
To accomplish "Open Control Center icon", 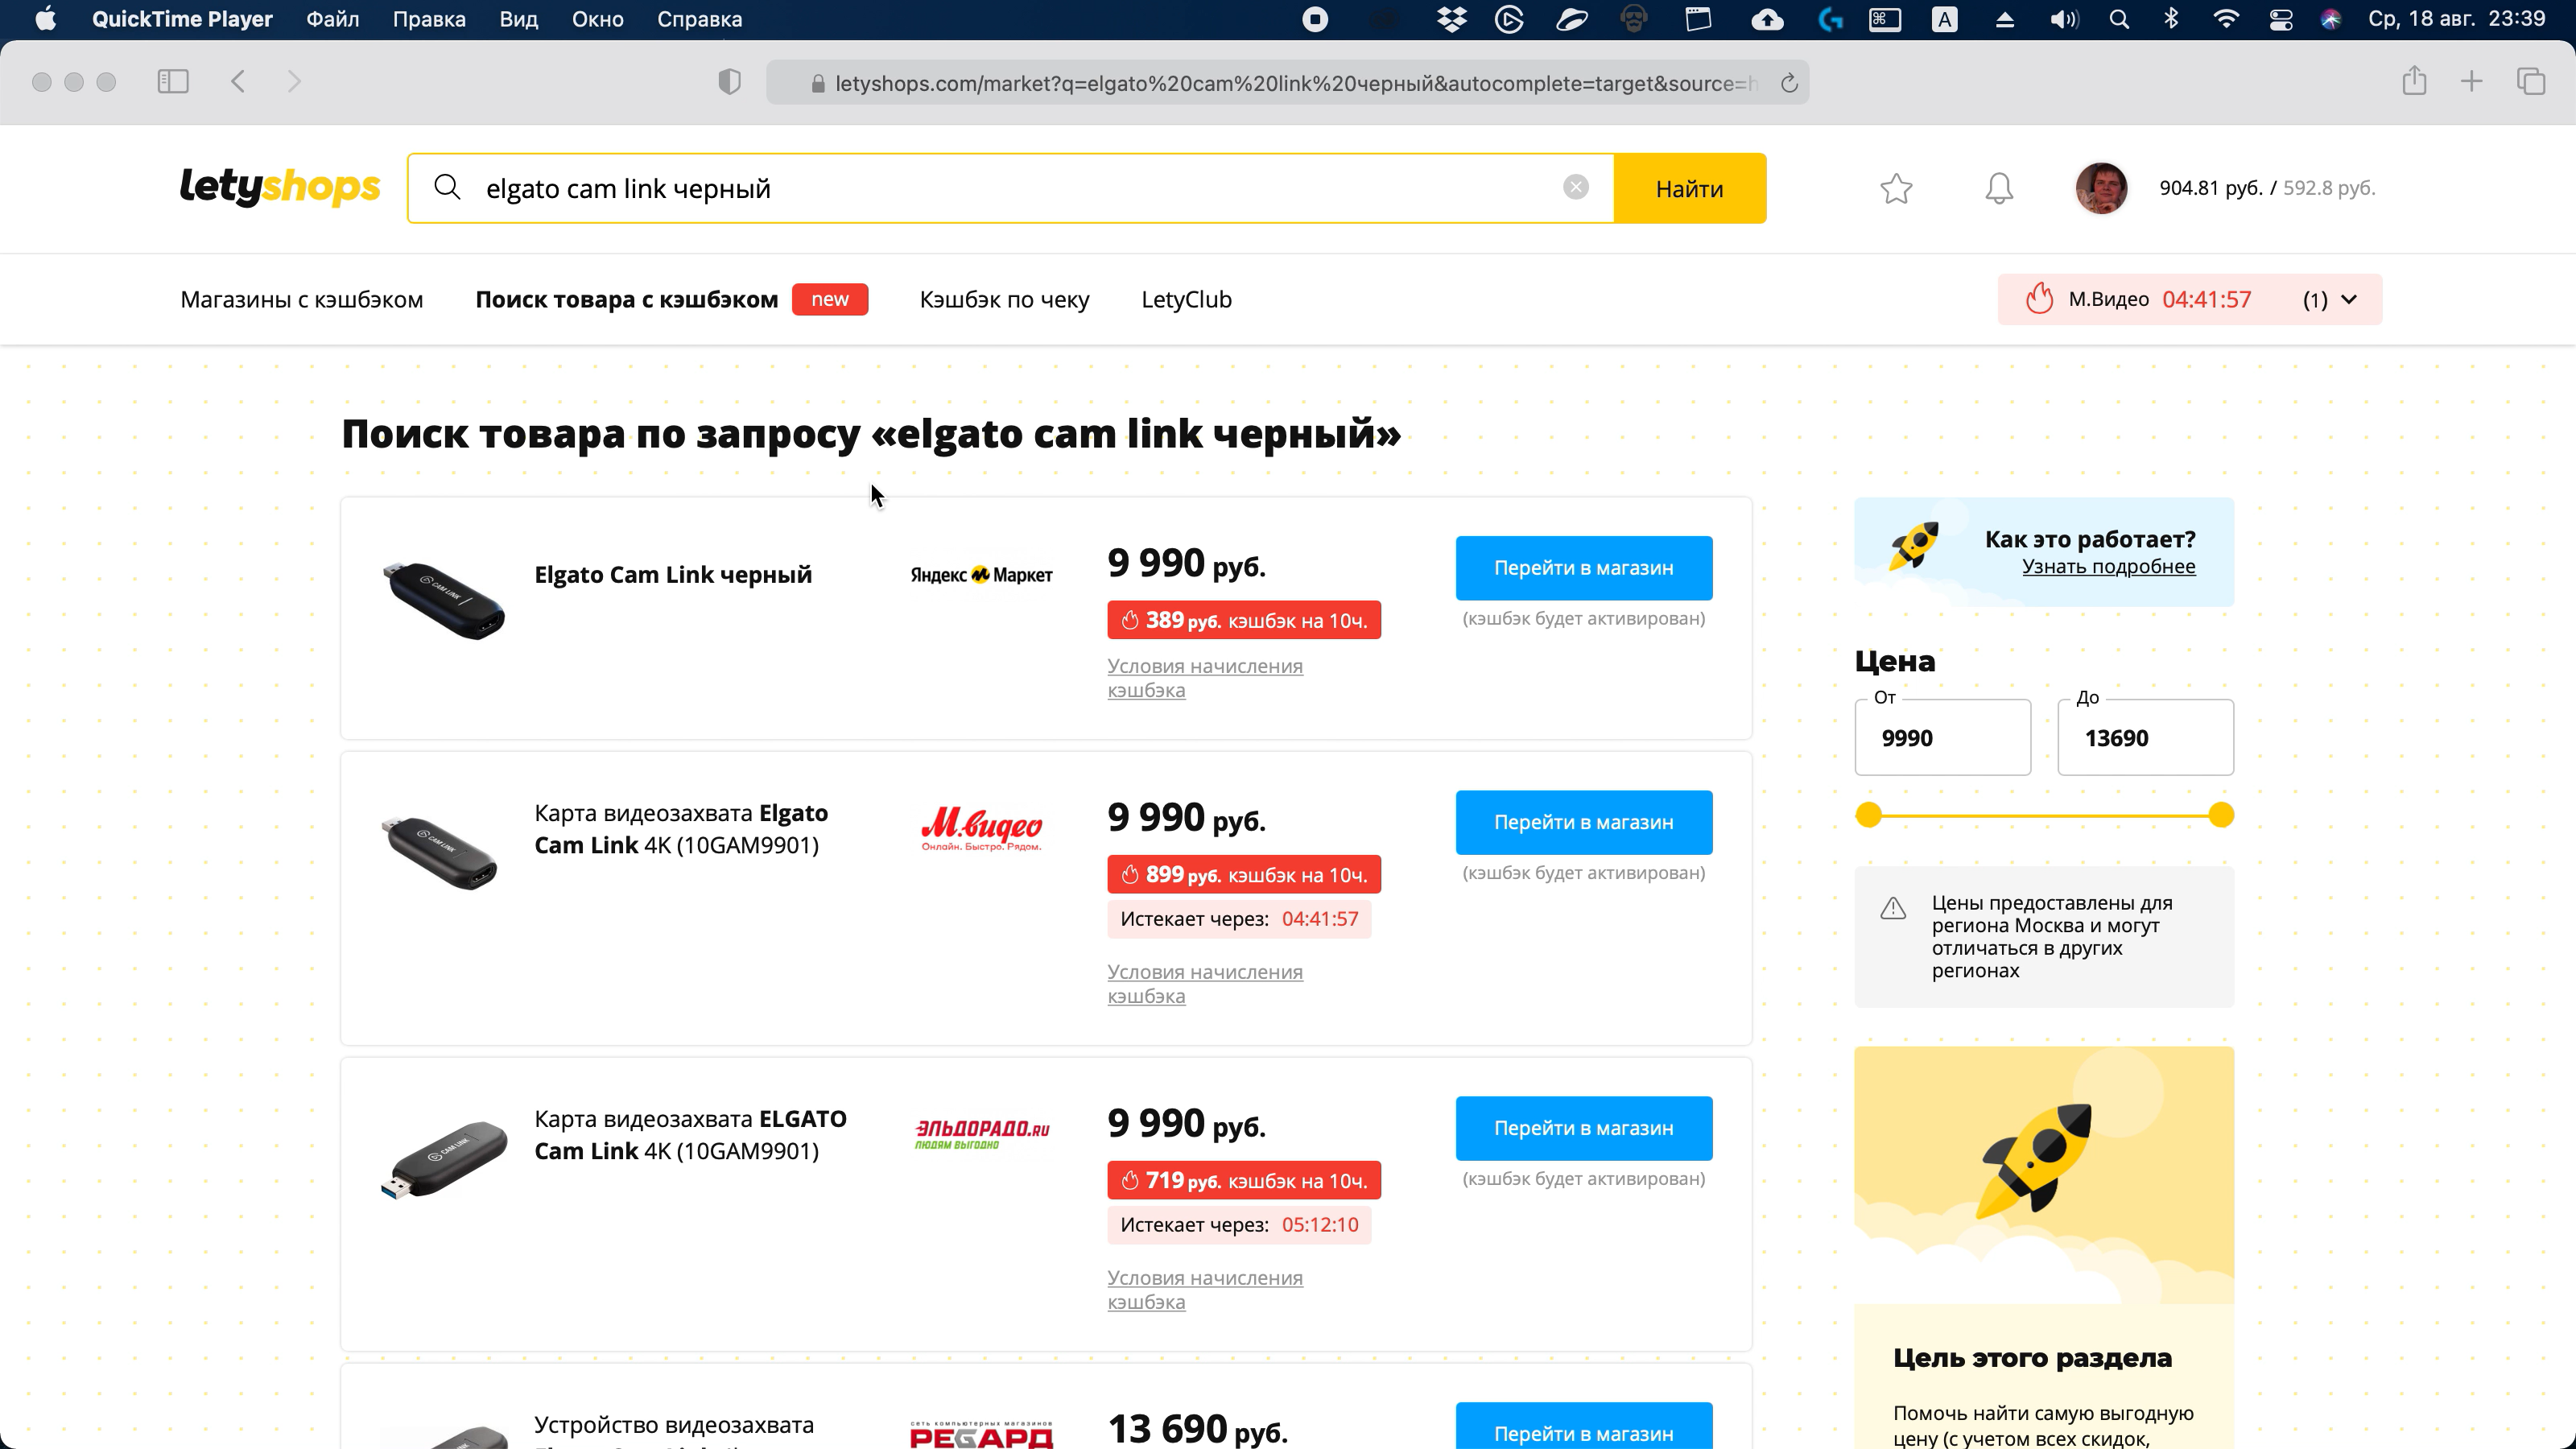I will coord(2281,19).
